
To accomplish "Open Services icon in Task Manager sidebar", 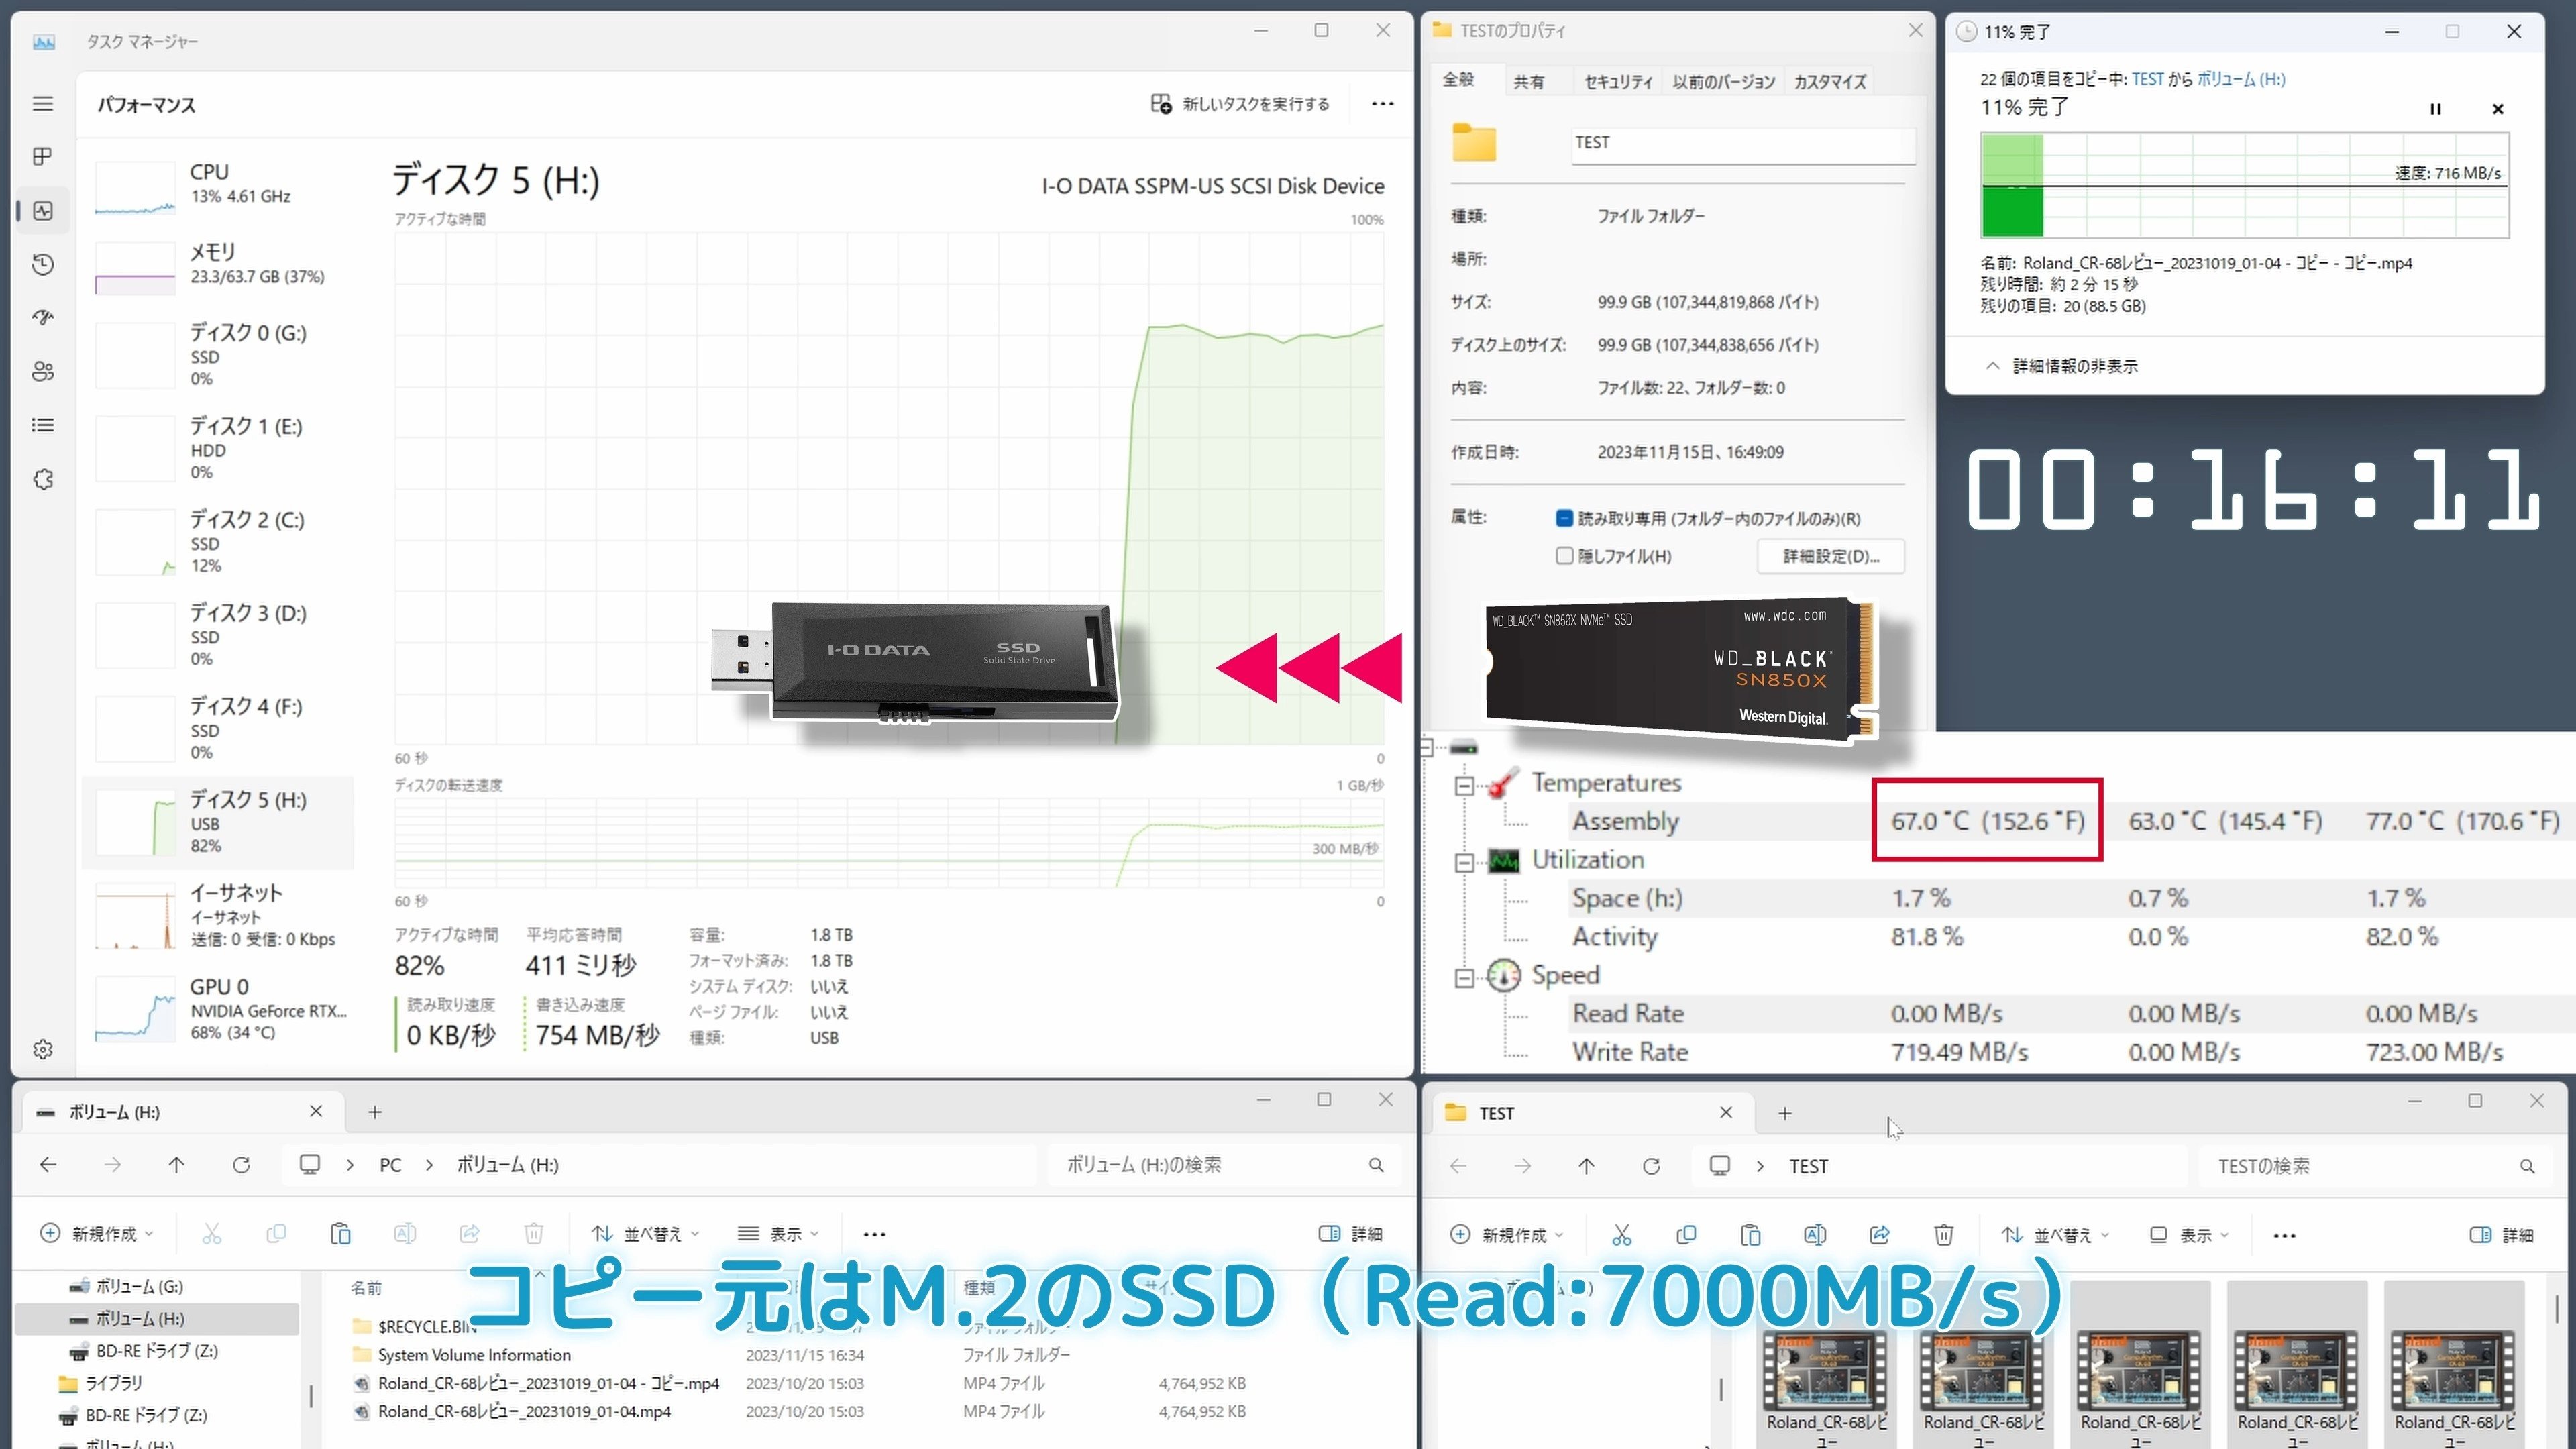I will click(x=42, y=480).
